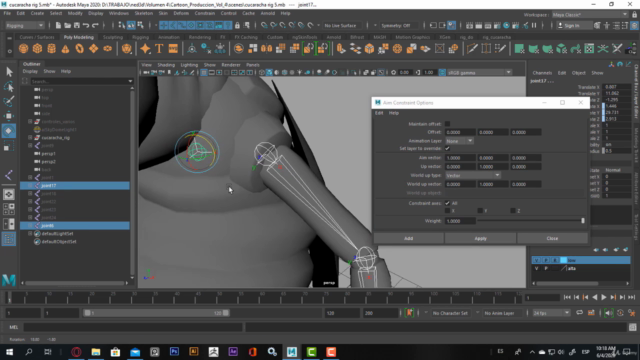Viewport: 640px width, 360px height.
Task: Choose the Rotate tool in toolbox
Action: 9,131
